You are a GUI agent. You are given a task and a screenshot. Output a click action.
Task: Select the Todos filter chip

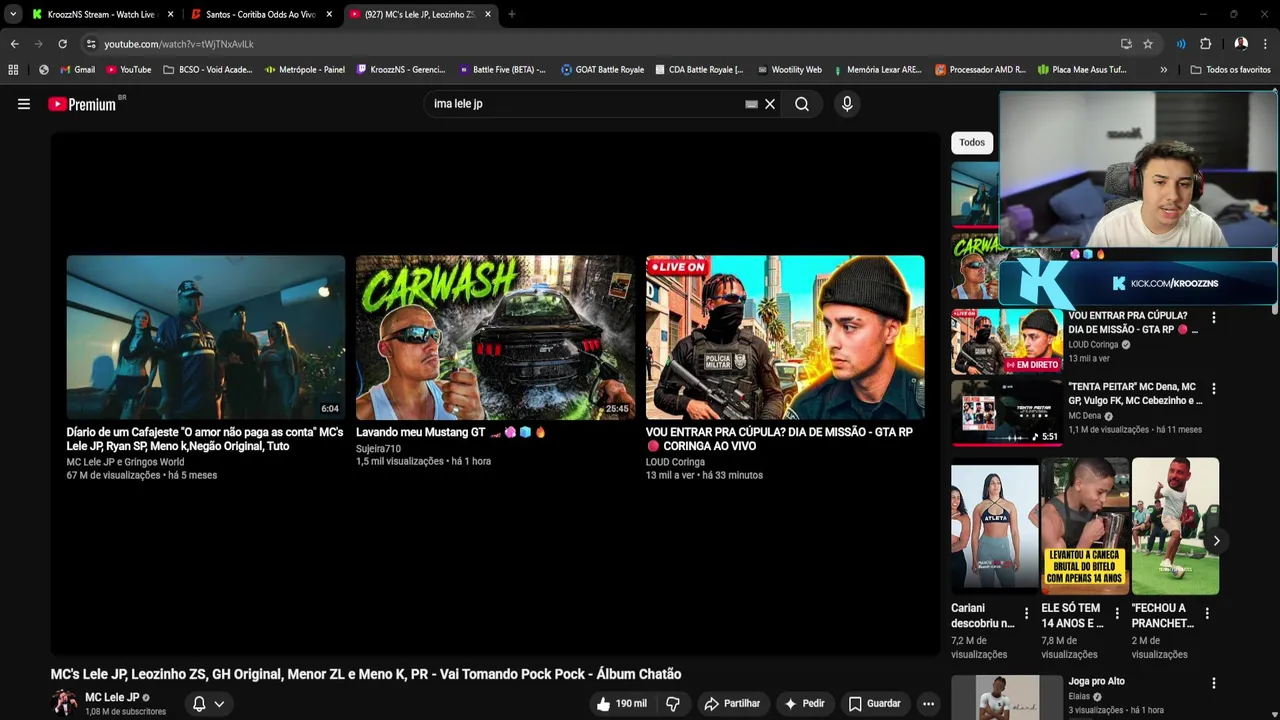point(972,143)
